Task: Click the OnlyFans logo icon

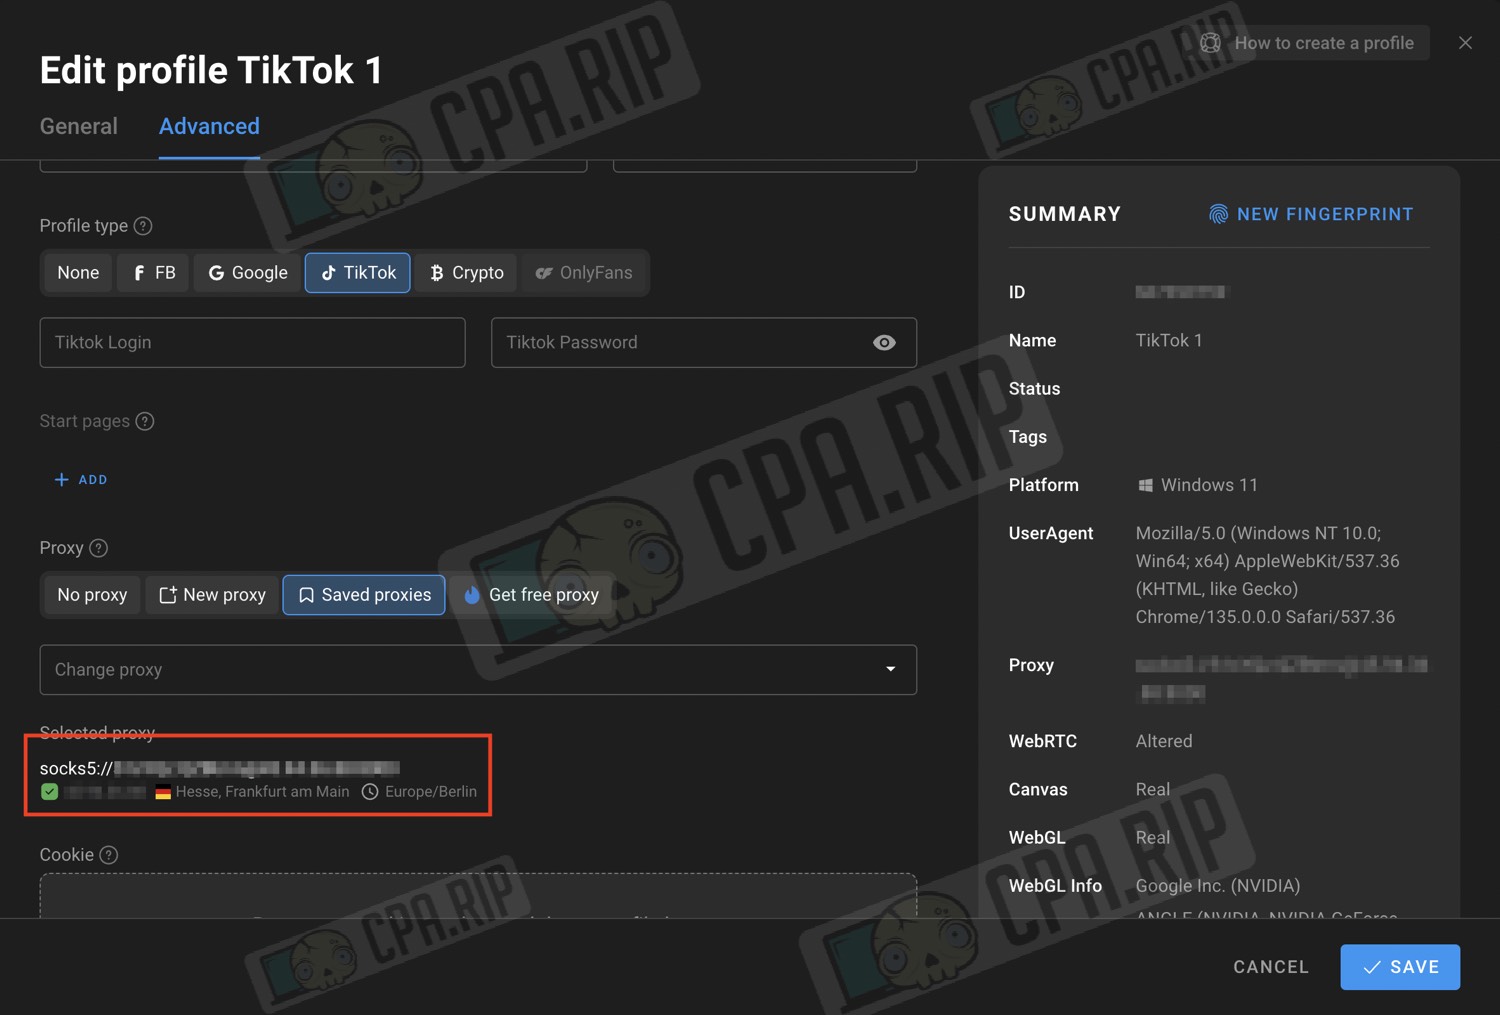Action: click(x=544, y=273)
